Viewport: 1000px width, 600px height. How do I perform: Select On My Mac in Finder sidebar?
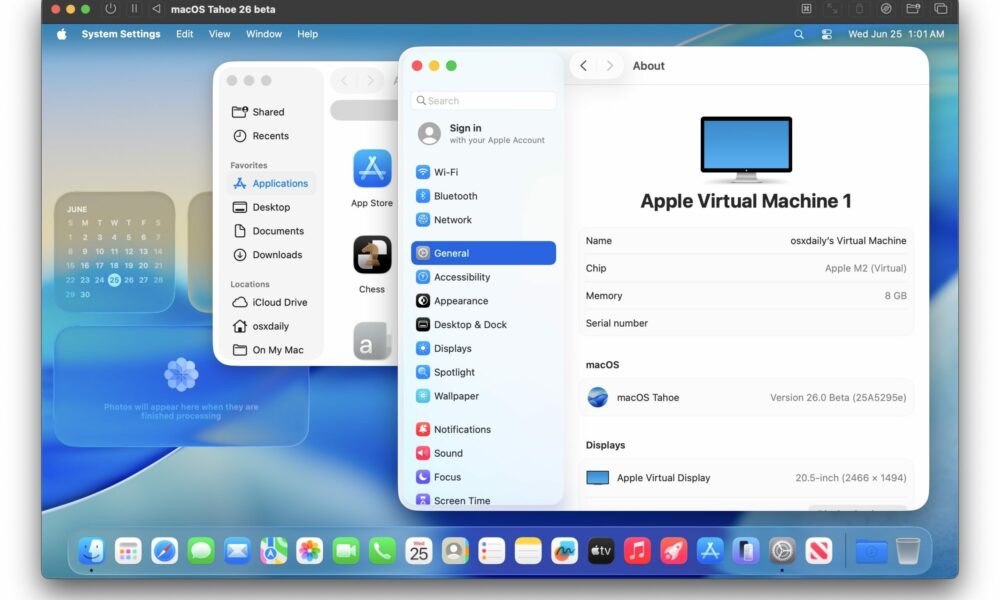pyautogui.click(x=271, y=350)
